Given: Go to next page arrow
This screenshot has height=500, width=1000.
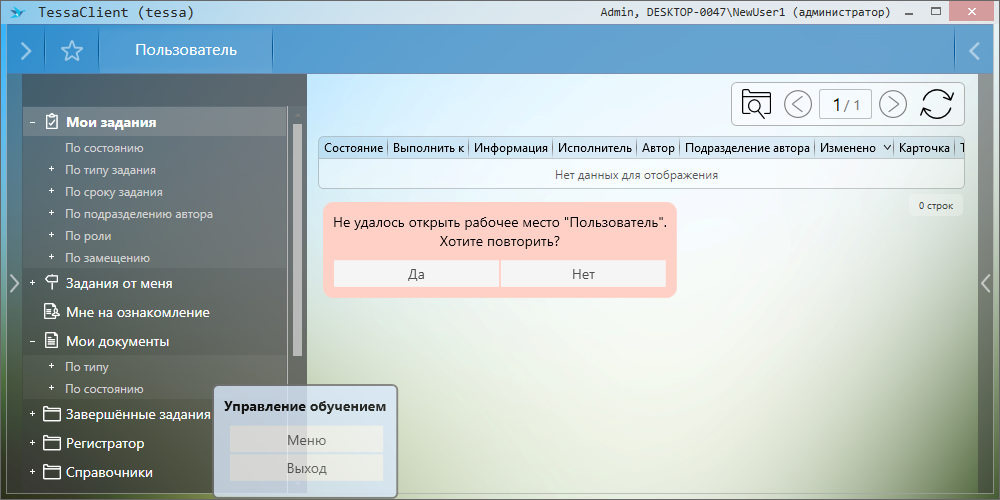Looking at the screenshot, I should pos(892,104).
